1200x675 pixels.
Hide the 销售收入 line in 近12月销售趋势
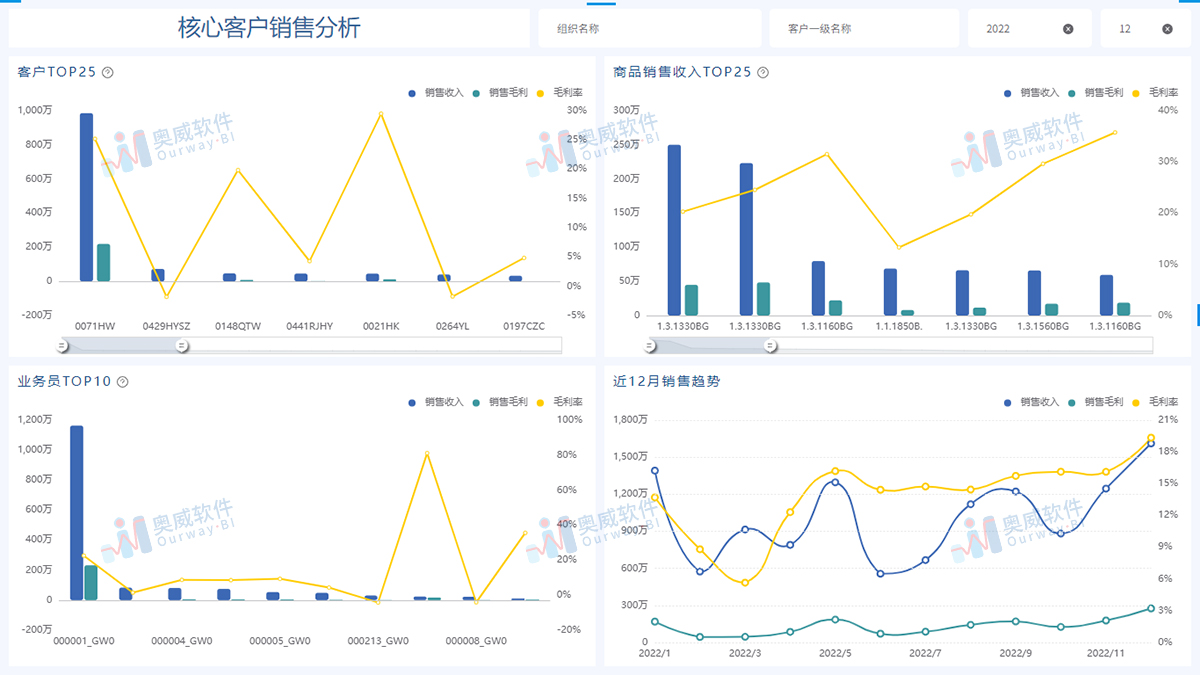point(1006,402)
